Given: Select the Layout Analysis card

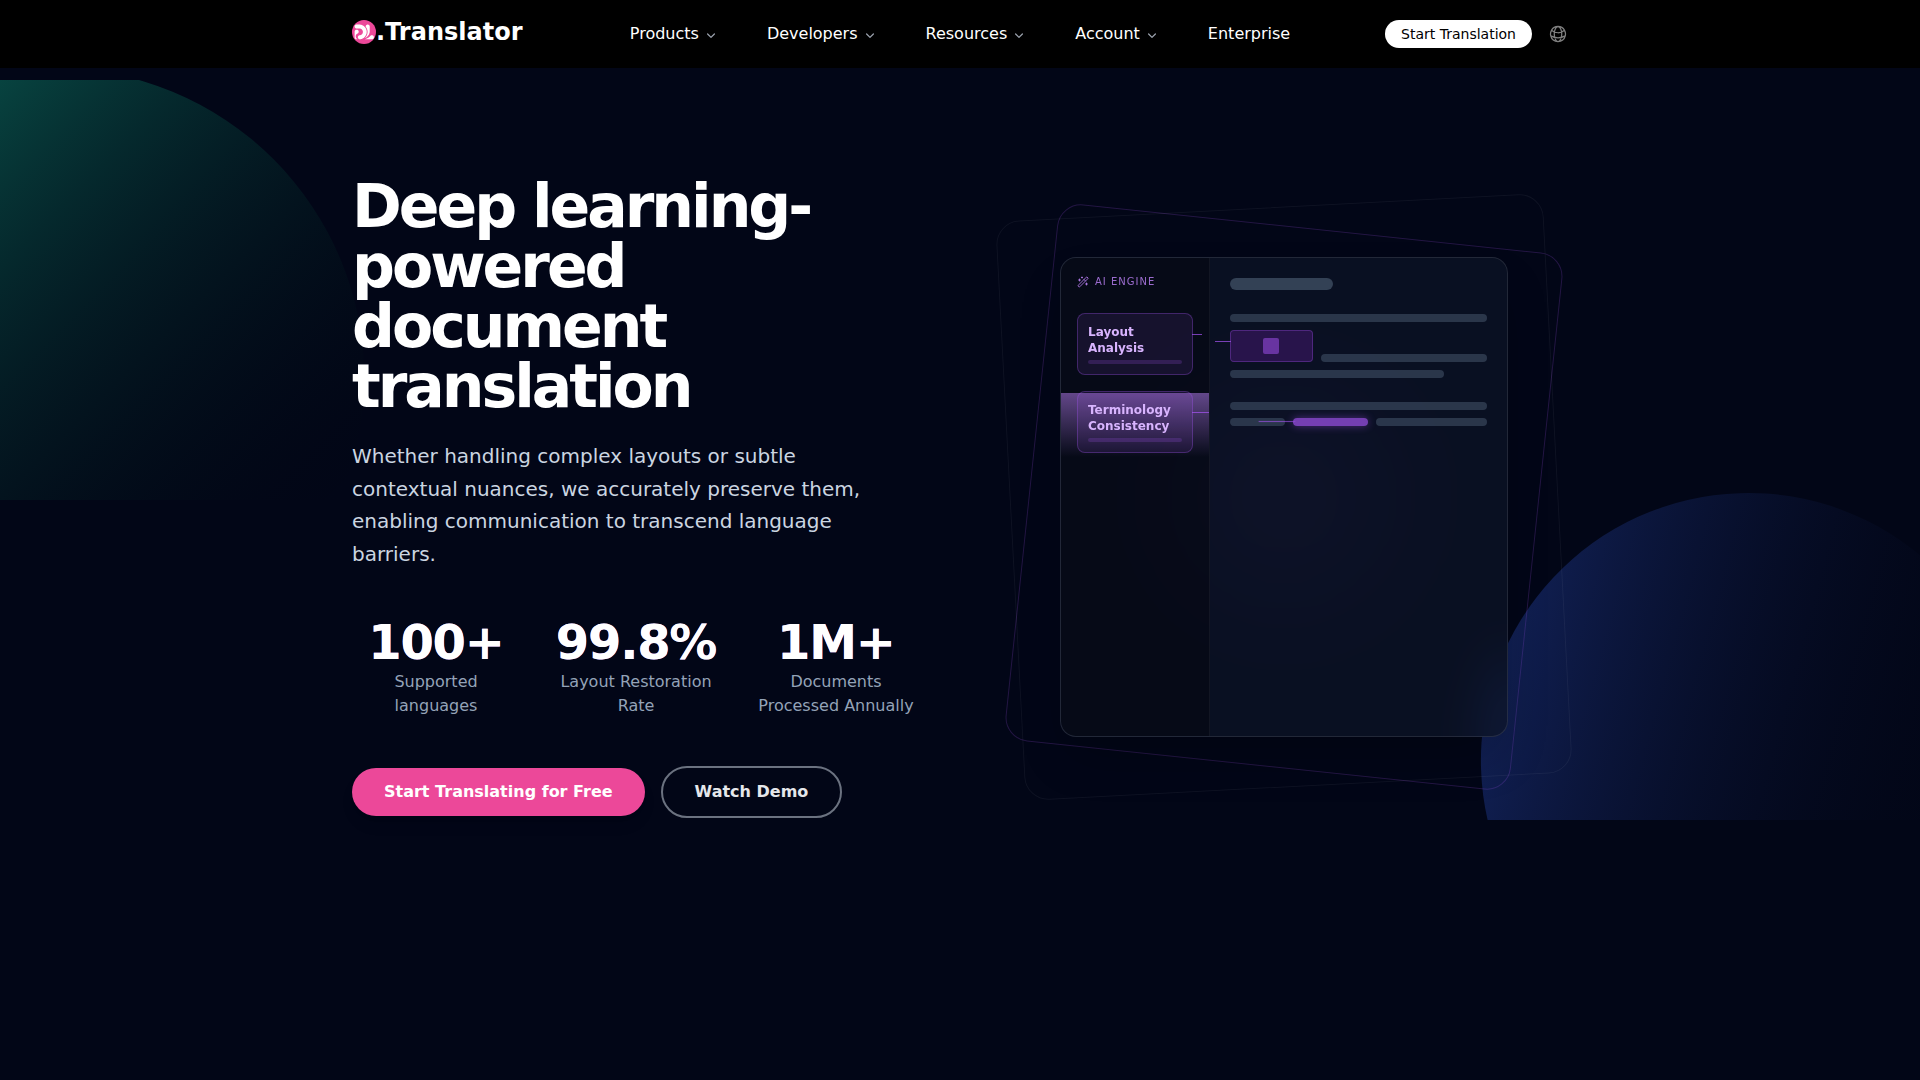Looking at the screenshot, I should [x=1134, y=343].
